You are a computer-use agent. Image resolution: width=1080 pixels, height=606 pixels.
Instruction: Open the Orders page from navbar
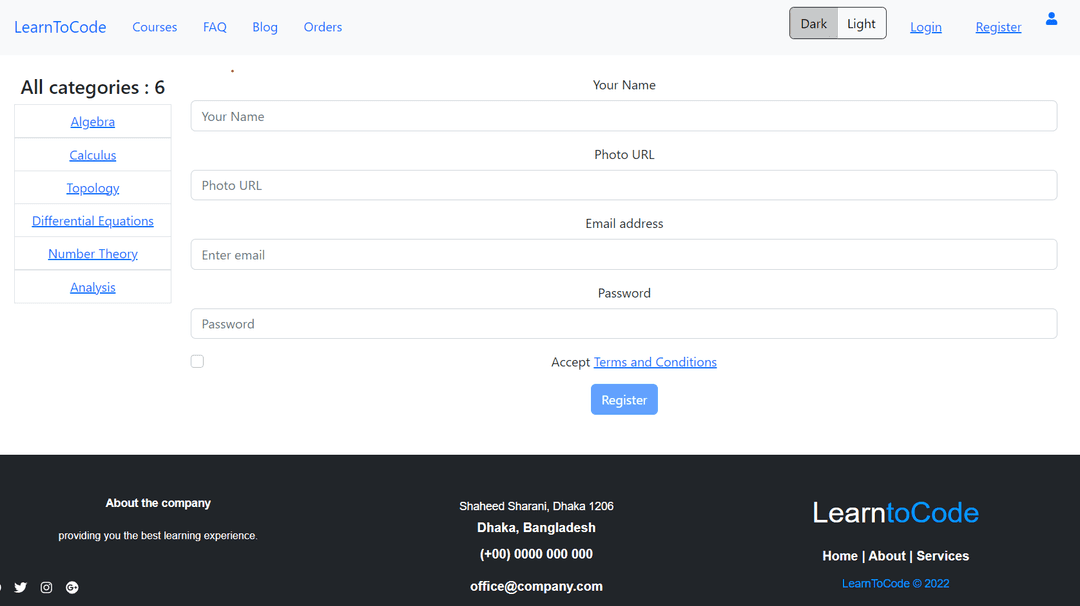tap(322, 27)
